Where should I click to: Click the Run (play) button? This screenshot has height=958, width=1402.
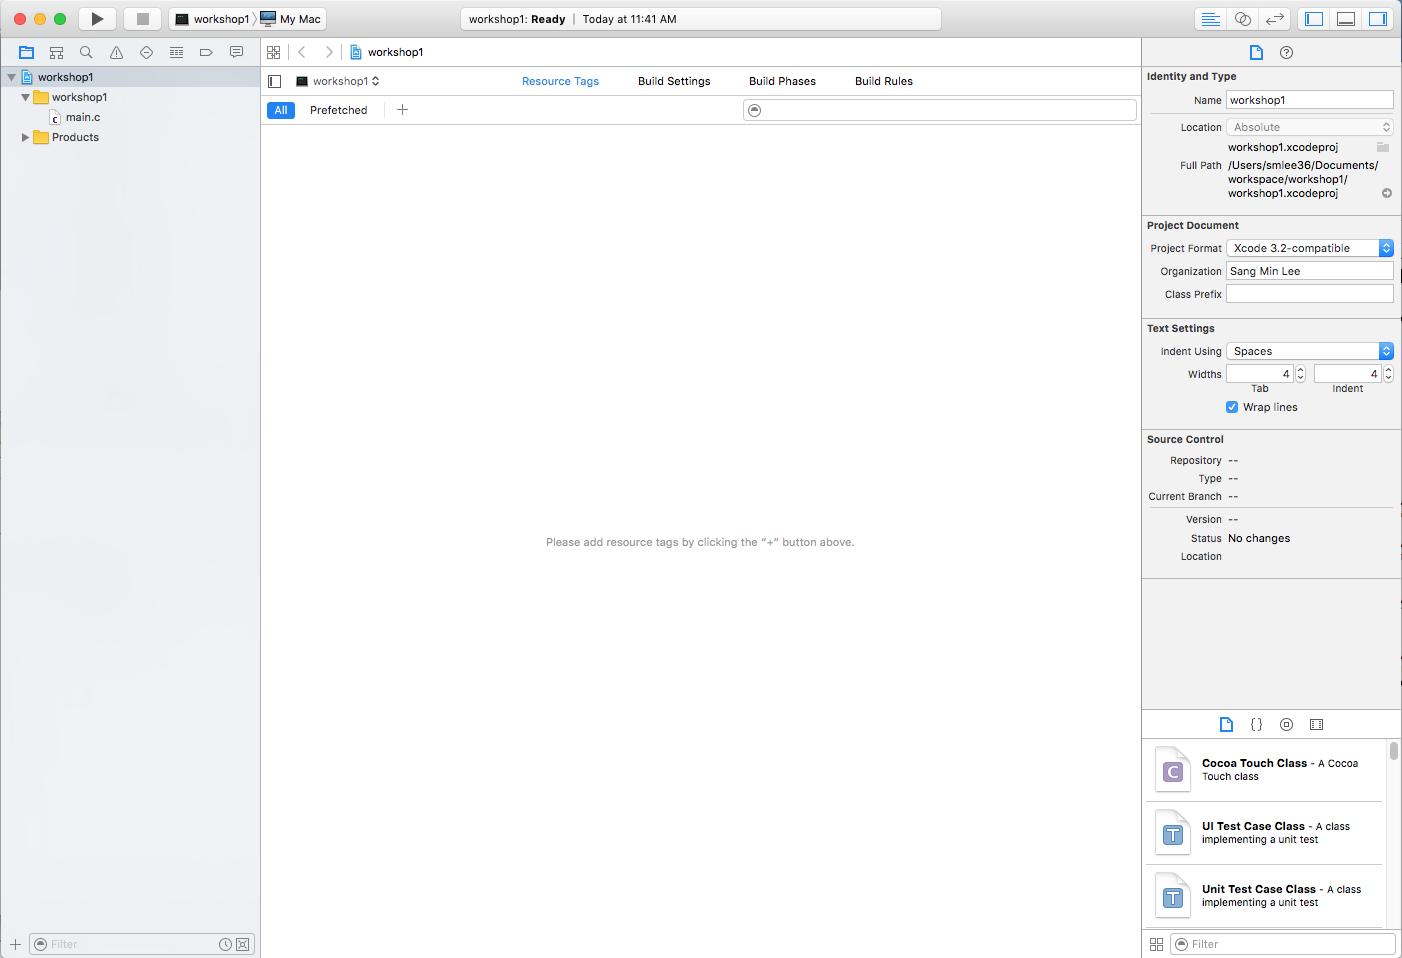(x=97, y=19)
